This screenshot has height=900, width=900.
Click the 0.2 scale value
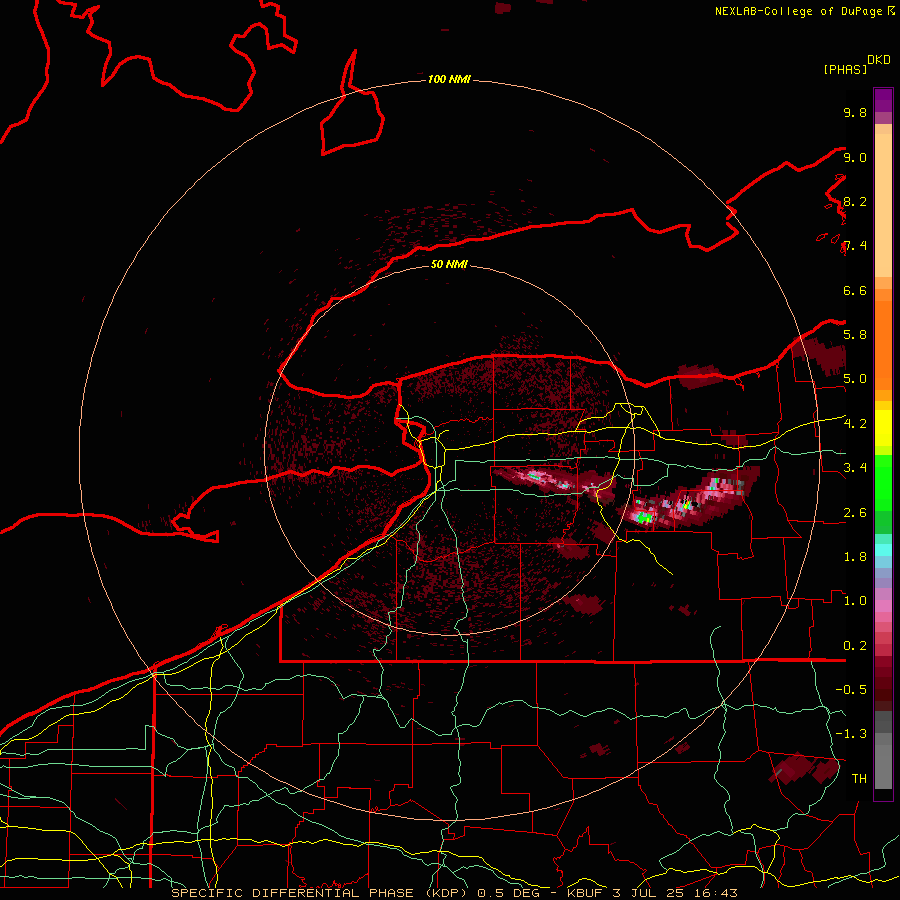[855, 646]
